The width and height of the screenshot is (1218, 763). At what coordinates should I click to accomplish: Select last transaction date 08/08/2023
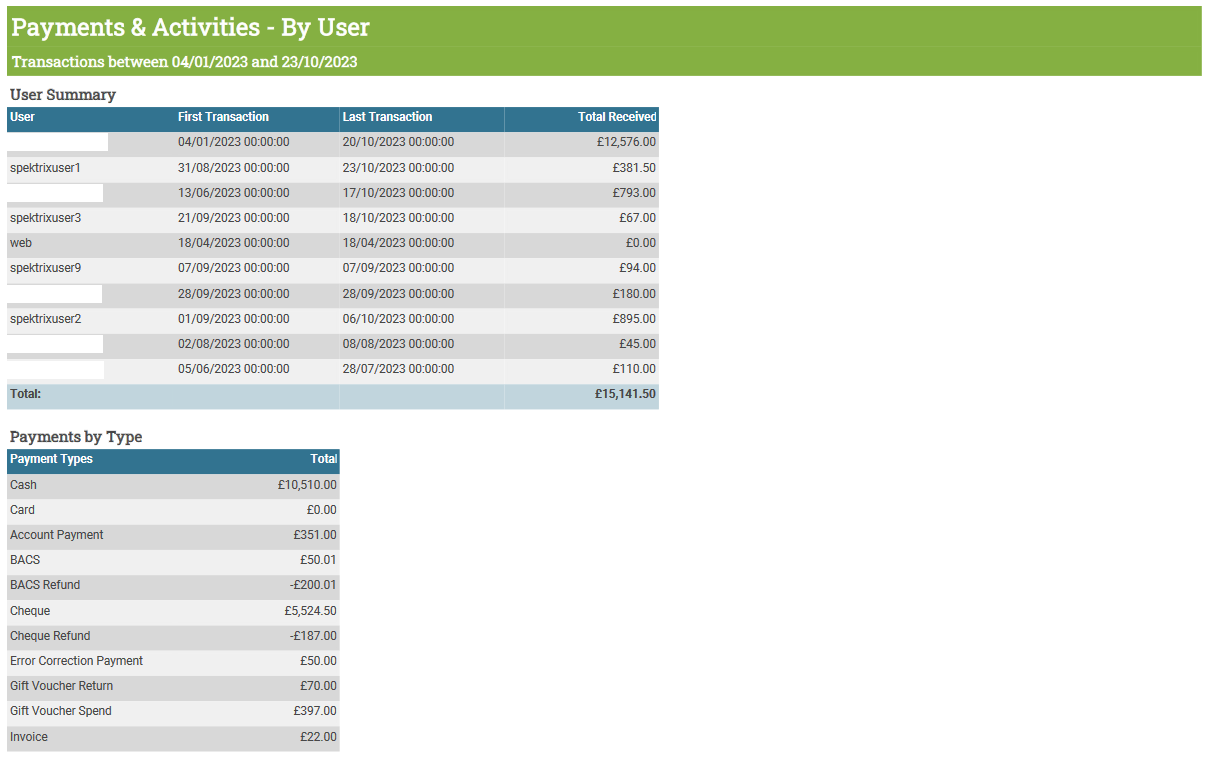point(398,344)
